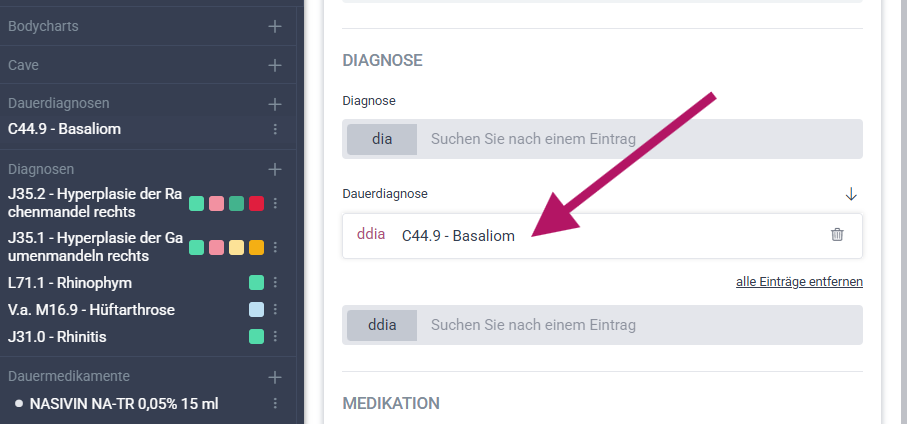Open three-dot menu for NASIVIN NA-TR medication

click(x=275, y=404)
